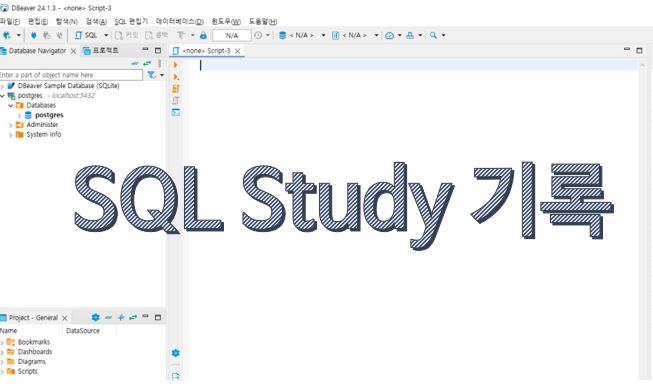653x392 pixels.
Task: Open the 윈도우 (Window) menu
Action: 226,22
